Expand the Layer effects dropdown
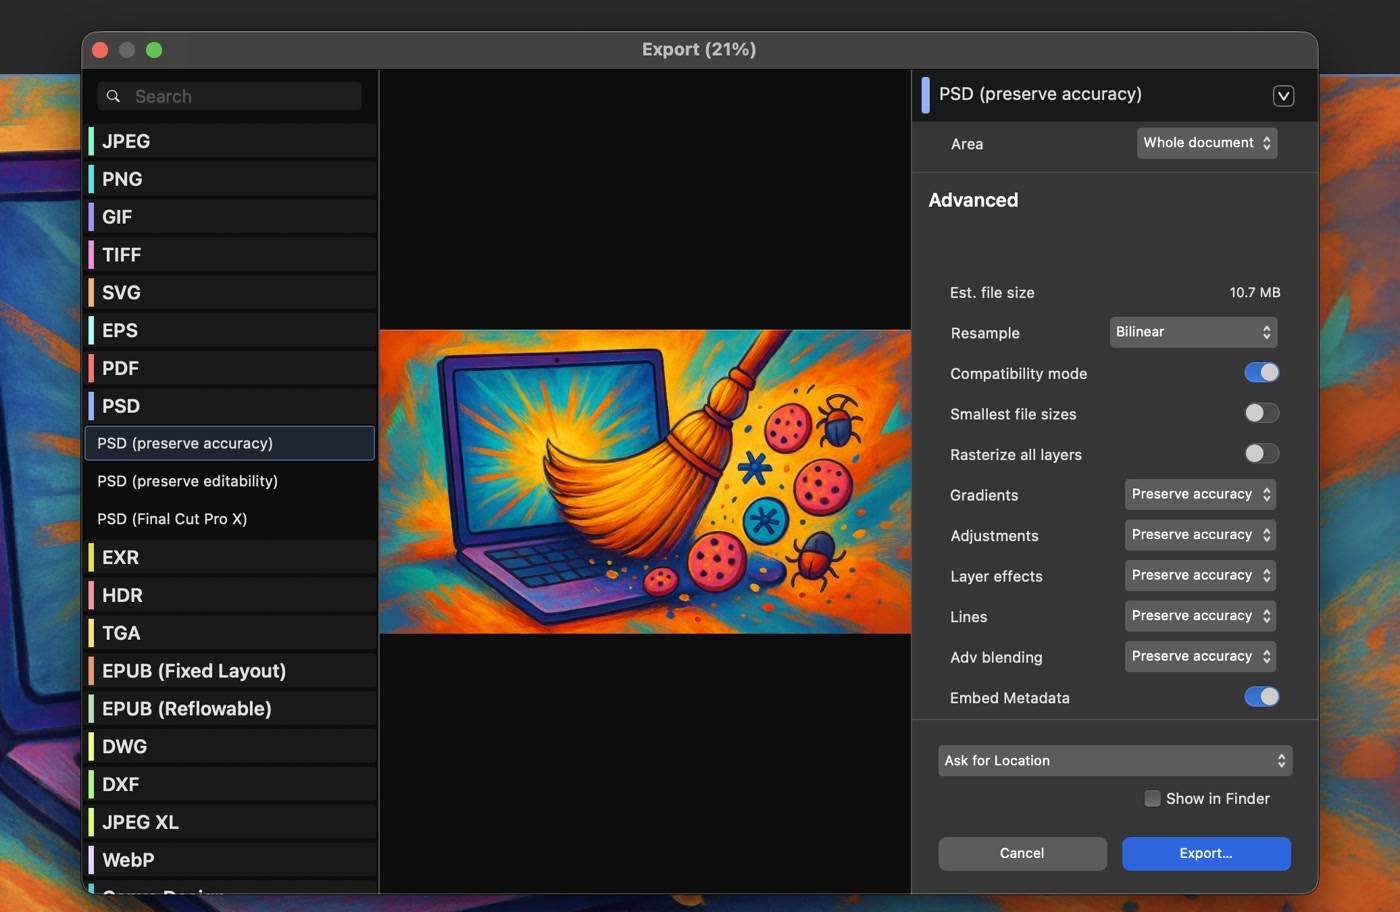 [x=1200, y=575]
